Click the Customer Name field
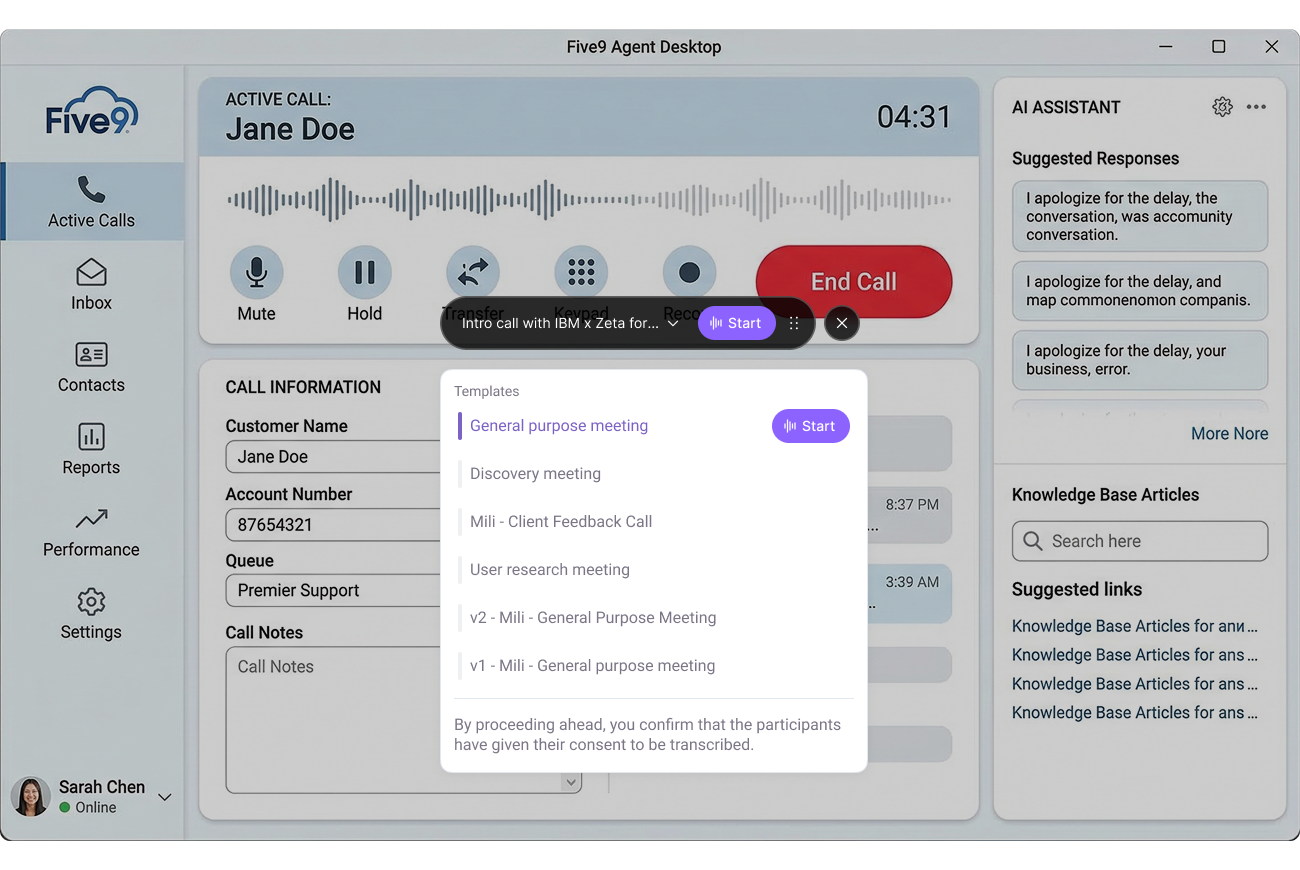The height and width of the screenshot is (870, 1300). tap(333, 457)
